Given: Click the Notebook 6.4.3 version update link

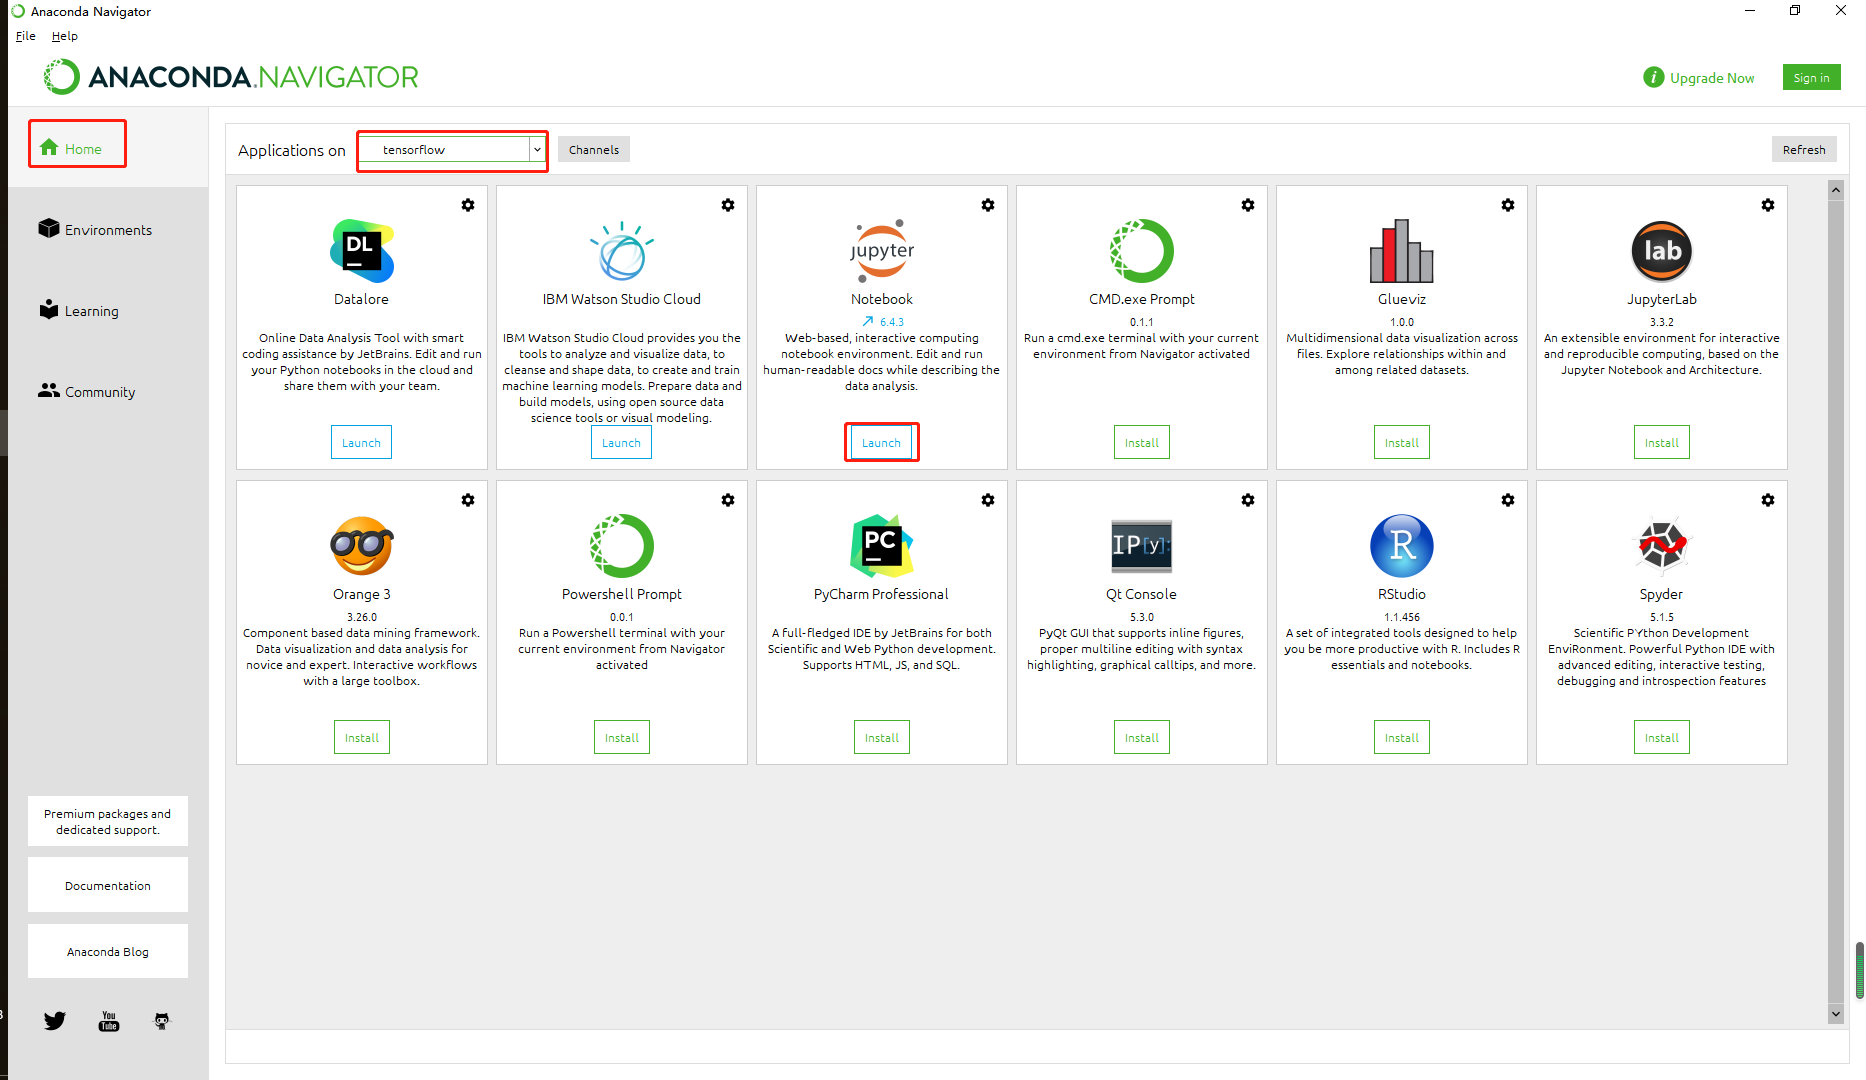Looking at the screenshot, I should click(883, 322).
